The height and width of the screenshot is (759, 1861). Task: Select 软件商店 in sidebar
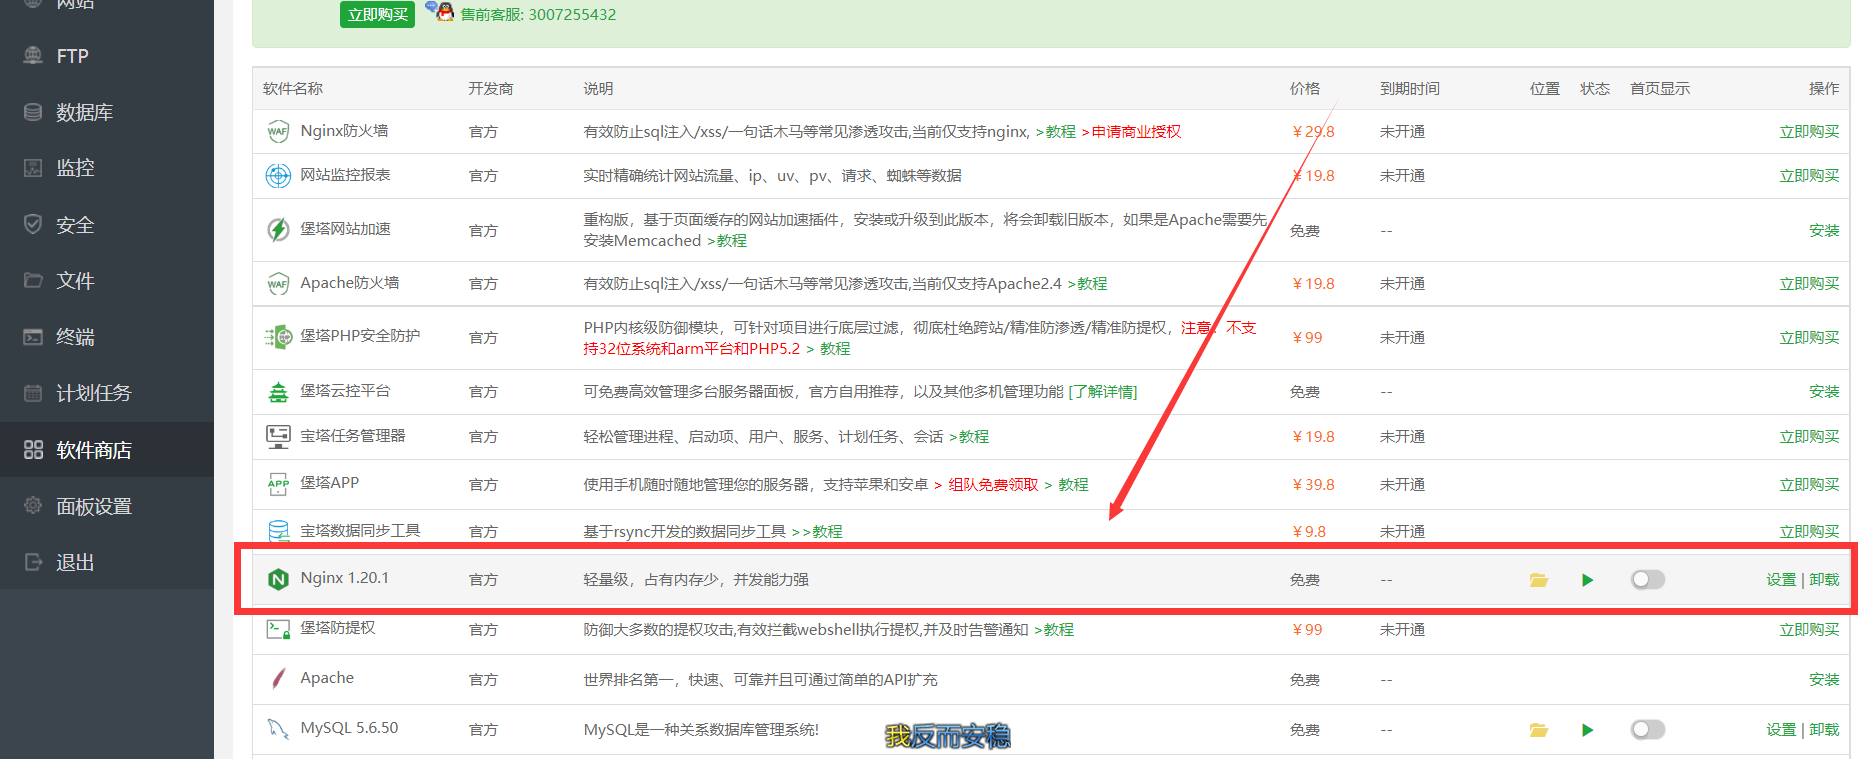click(x=93, y=450)
